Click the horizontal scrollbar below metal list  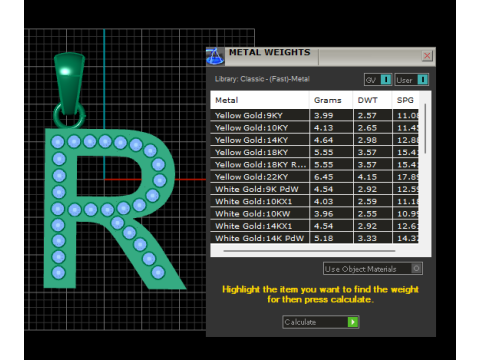tap(309, 251)
